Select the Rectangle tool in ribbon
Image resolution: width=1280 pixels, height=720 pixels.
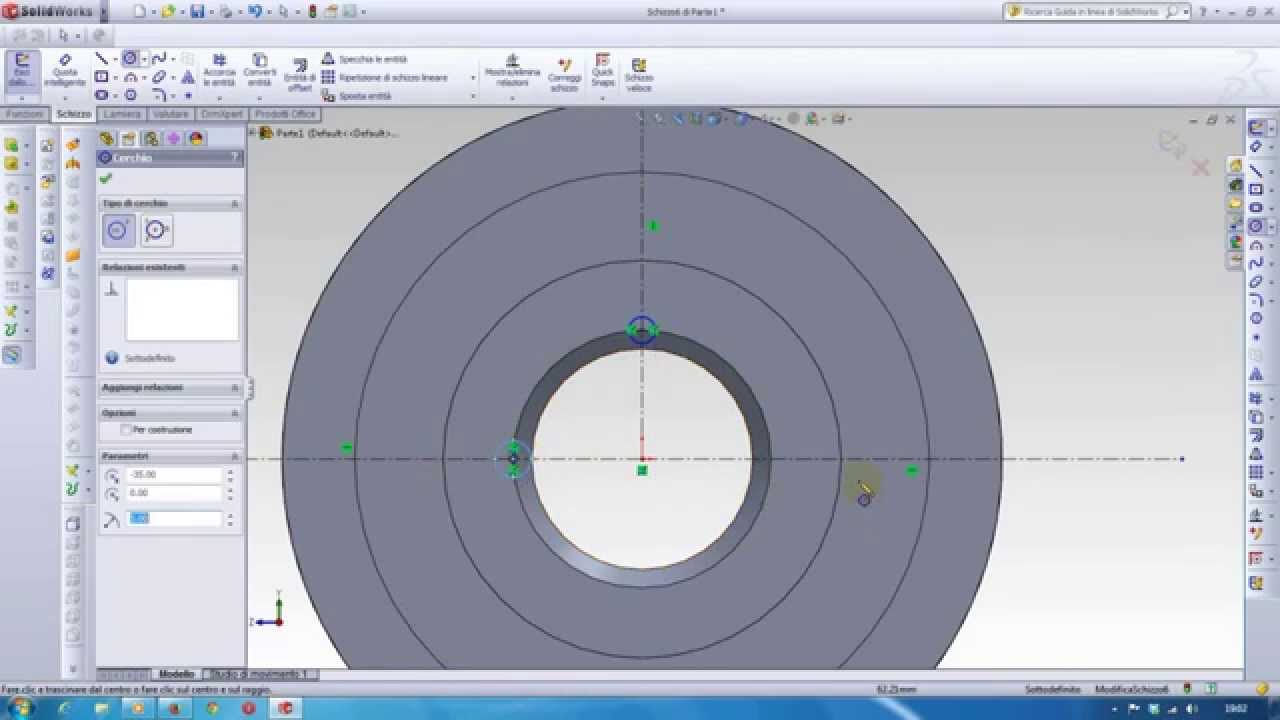pyautogui.click(x=101, y=77)
